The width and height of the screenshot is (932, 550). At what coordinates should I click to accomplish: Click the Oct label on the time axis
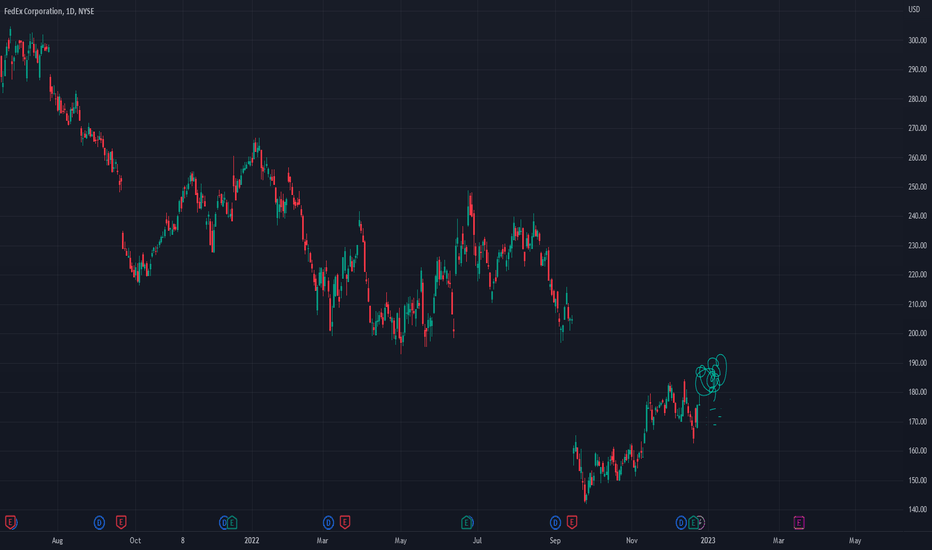135,540
